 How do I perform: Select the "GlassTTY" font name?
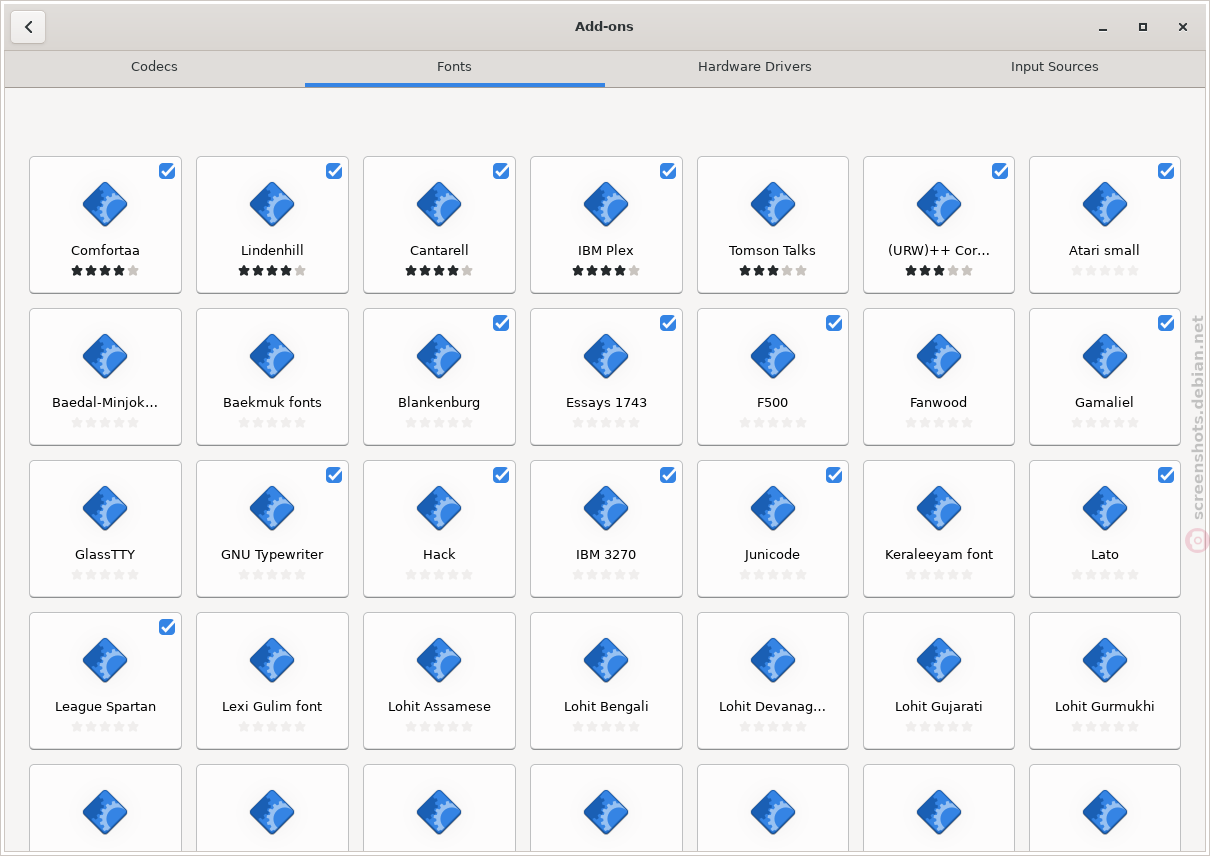(x=105, y=555)
